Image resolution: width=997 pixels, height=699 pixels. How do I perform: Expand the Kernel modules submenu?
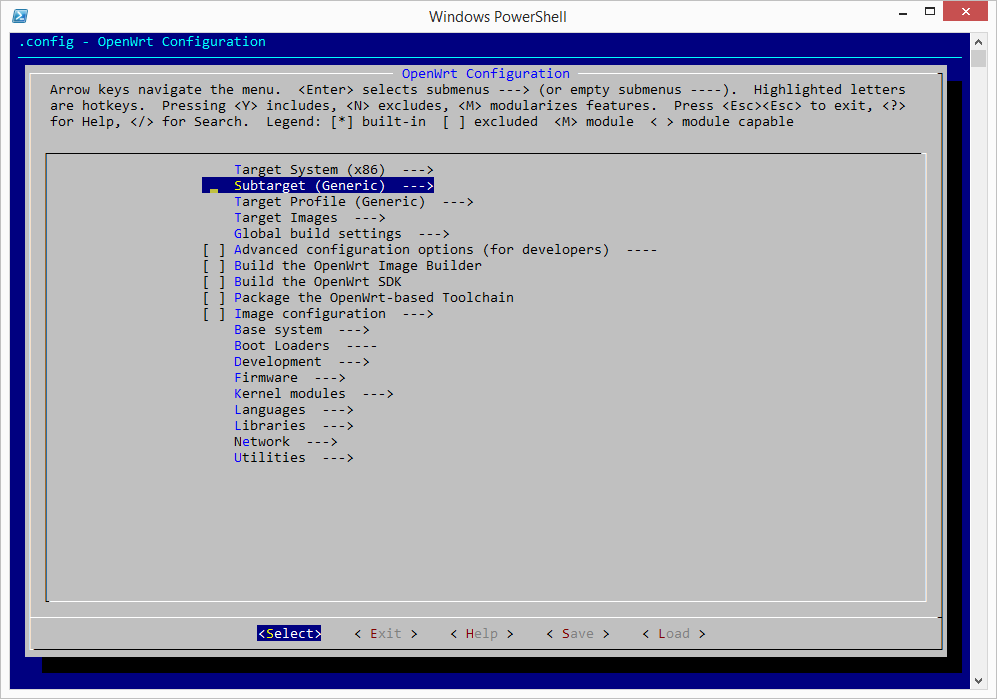pos(313,394)
